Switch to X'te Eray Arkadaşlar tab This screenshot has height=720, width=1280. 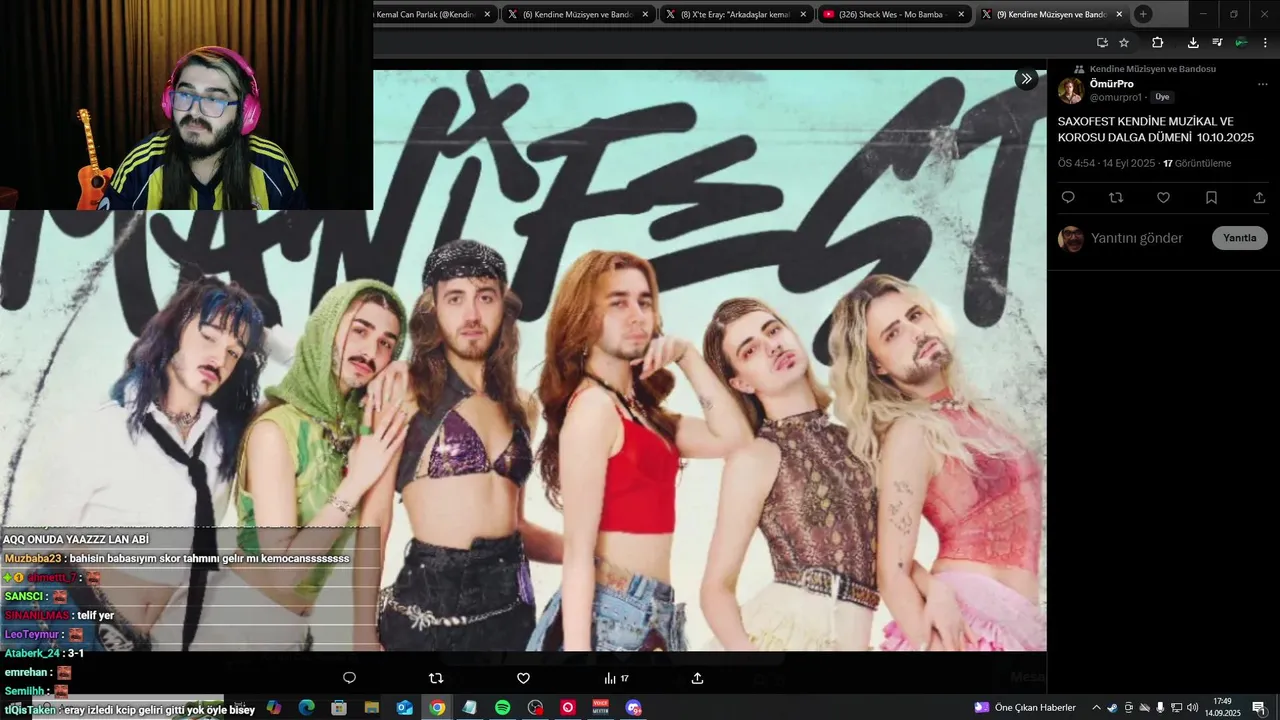735,14
